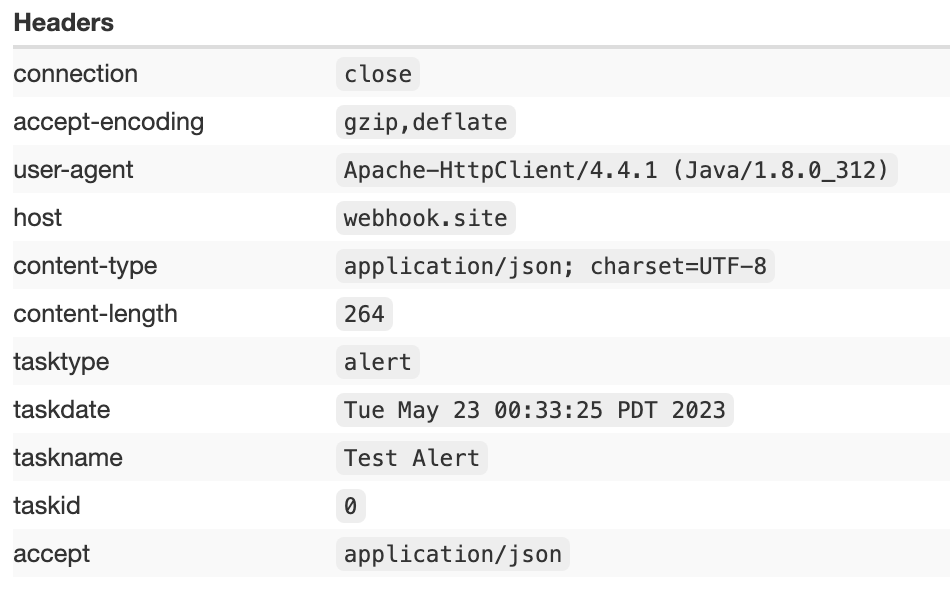Select the taskname header label

tap(68, 458)
